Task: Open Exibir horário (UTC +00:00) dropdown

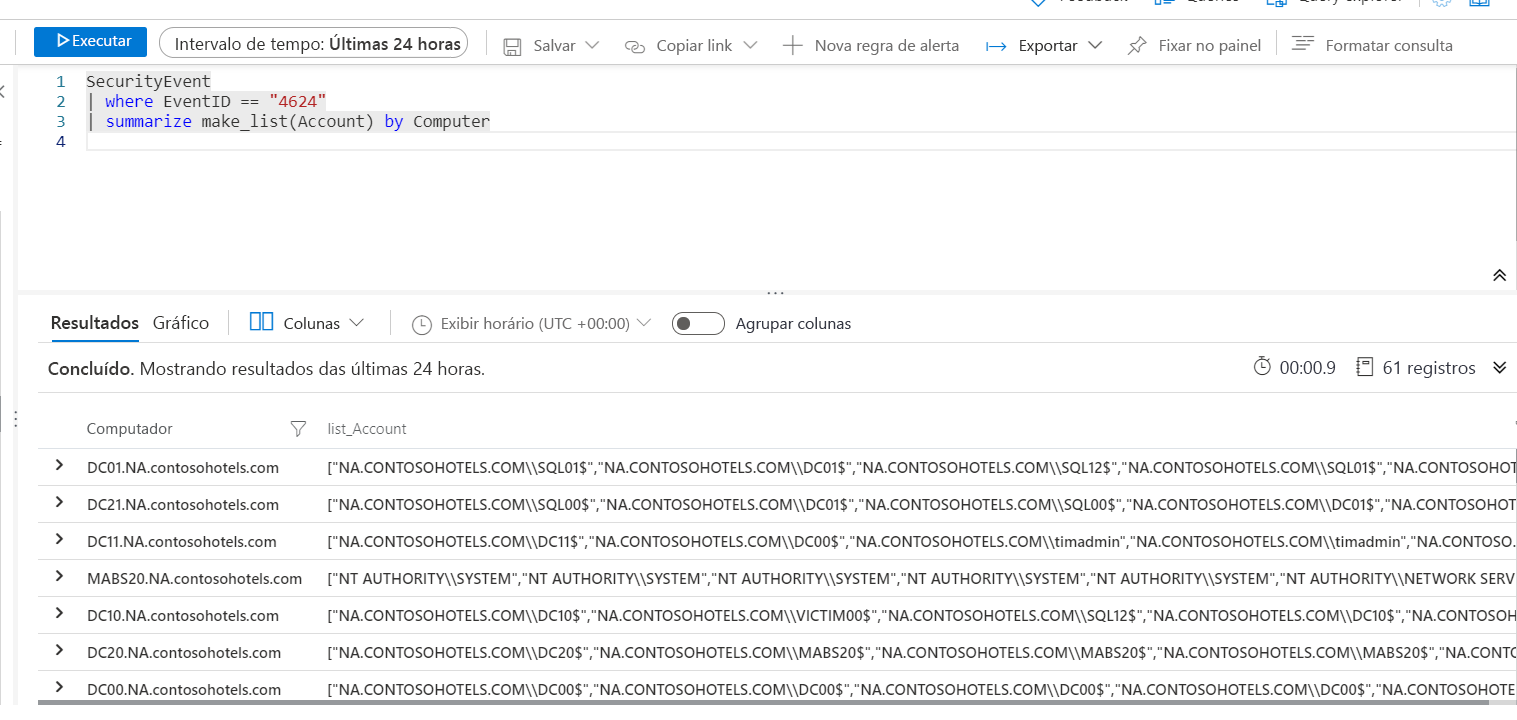Action: pos(545,324)
